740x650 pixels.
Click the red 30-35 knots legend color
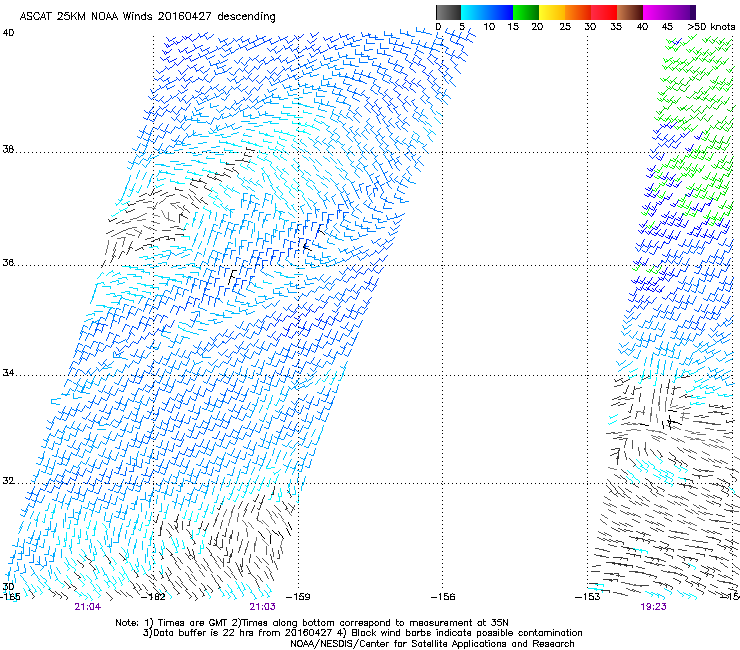click(604, 12)
